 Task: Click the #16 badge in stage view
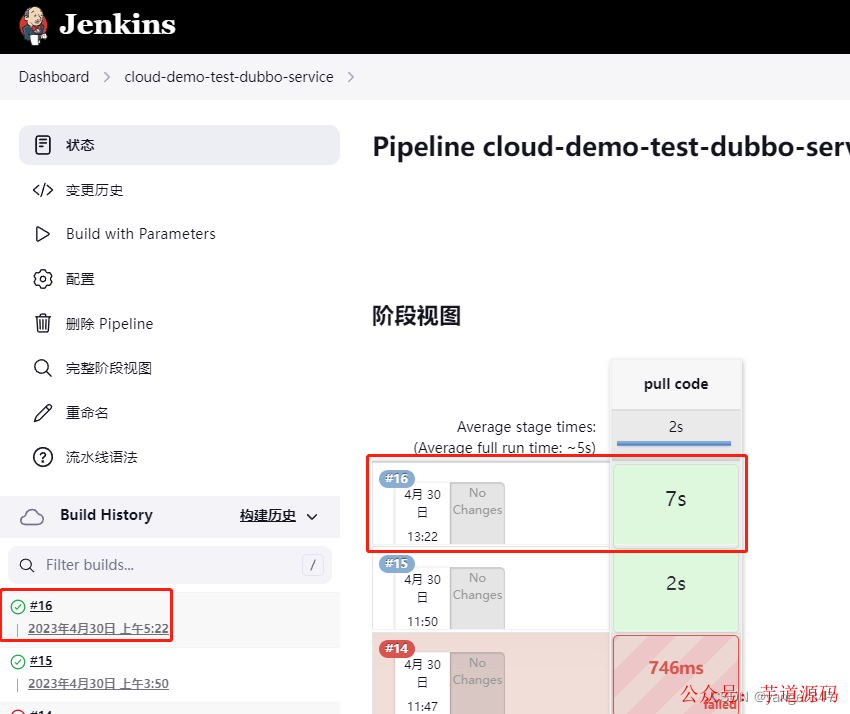[x=397, y=479]
